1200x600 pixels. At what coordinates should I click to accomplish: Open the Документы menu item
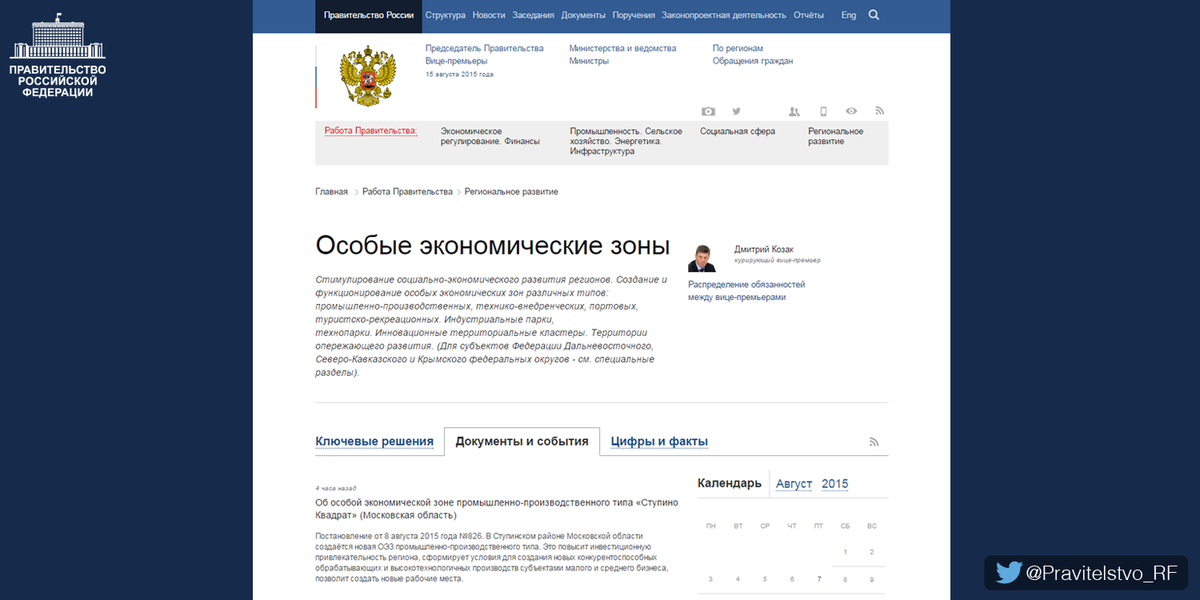click(x=583, y=16)
